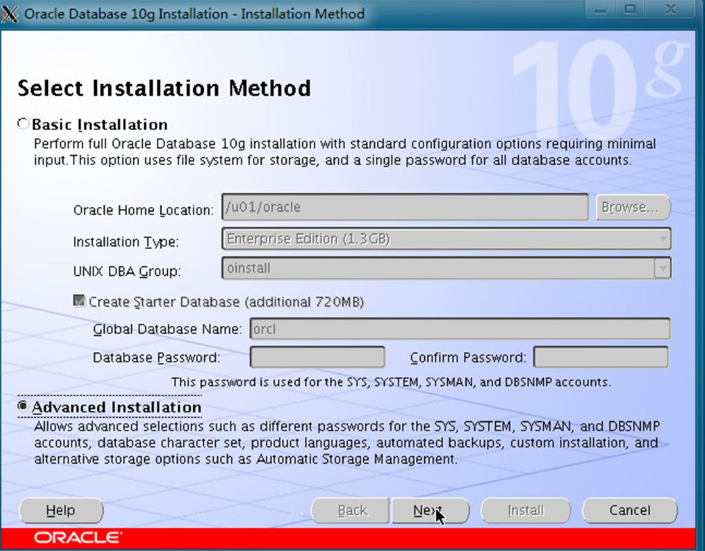Click the SYS, SYSTEM, SYSMAN password note
The height and width of the screenshot is (551, 705).
point(391,382)
